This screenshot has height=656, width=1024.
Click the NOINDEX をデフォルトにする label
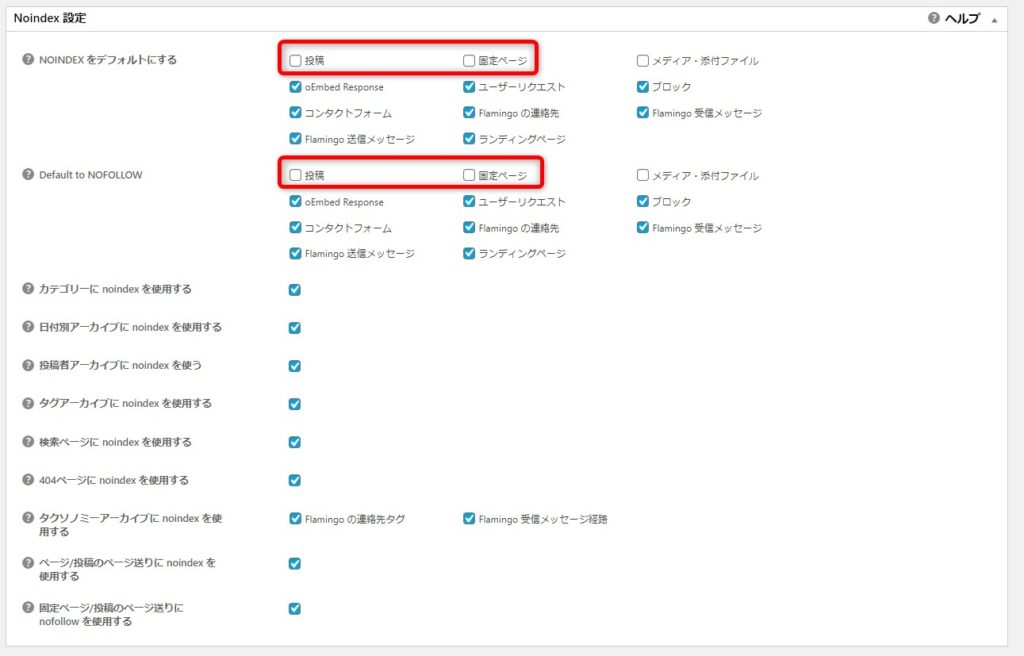(108, 59)
